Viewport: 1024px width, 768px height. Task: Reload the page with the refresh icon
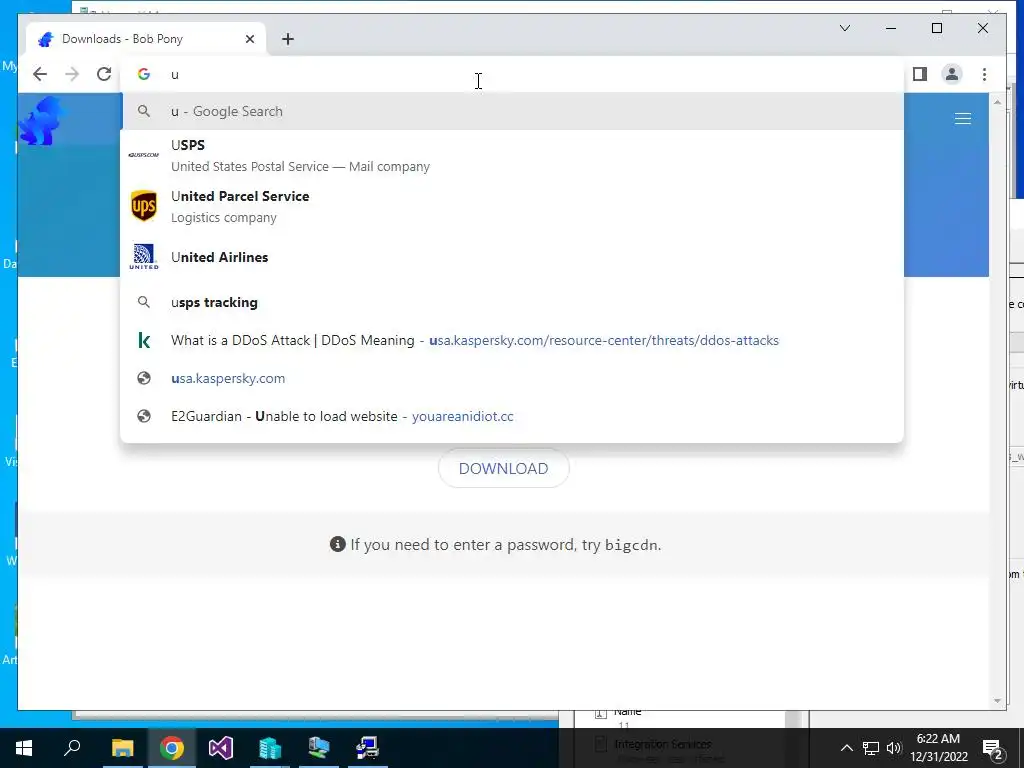click(104, 74)
